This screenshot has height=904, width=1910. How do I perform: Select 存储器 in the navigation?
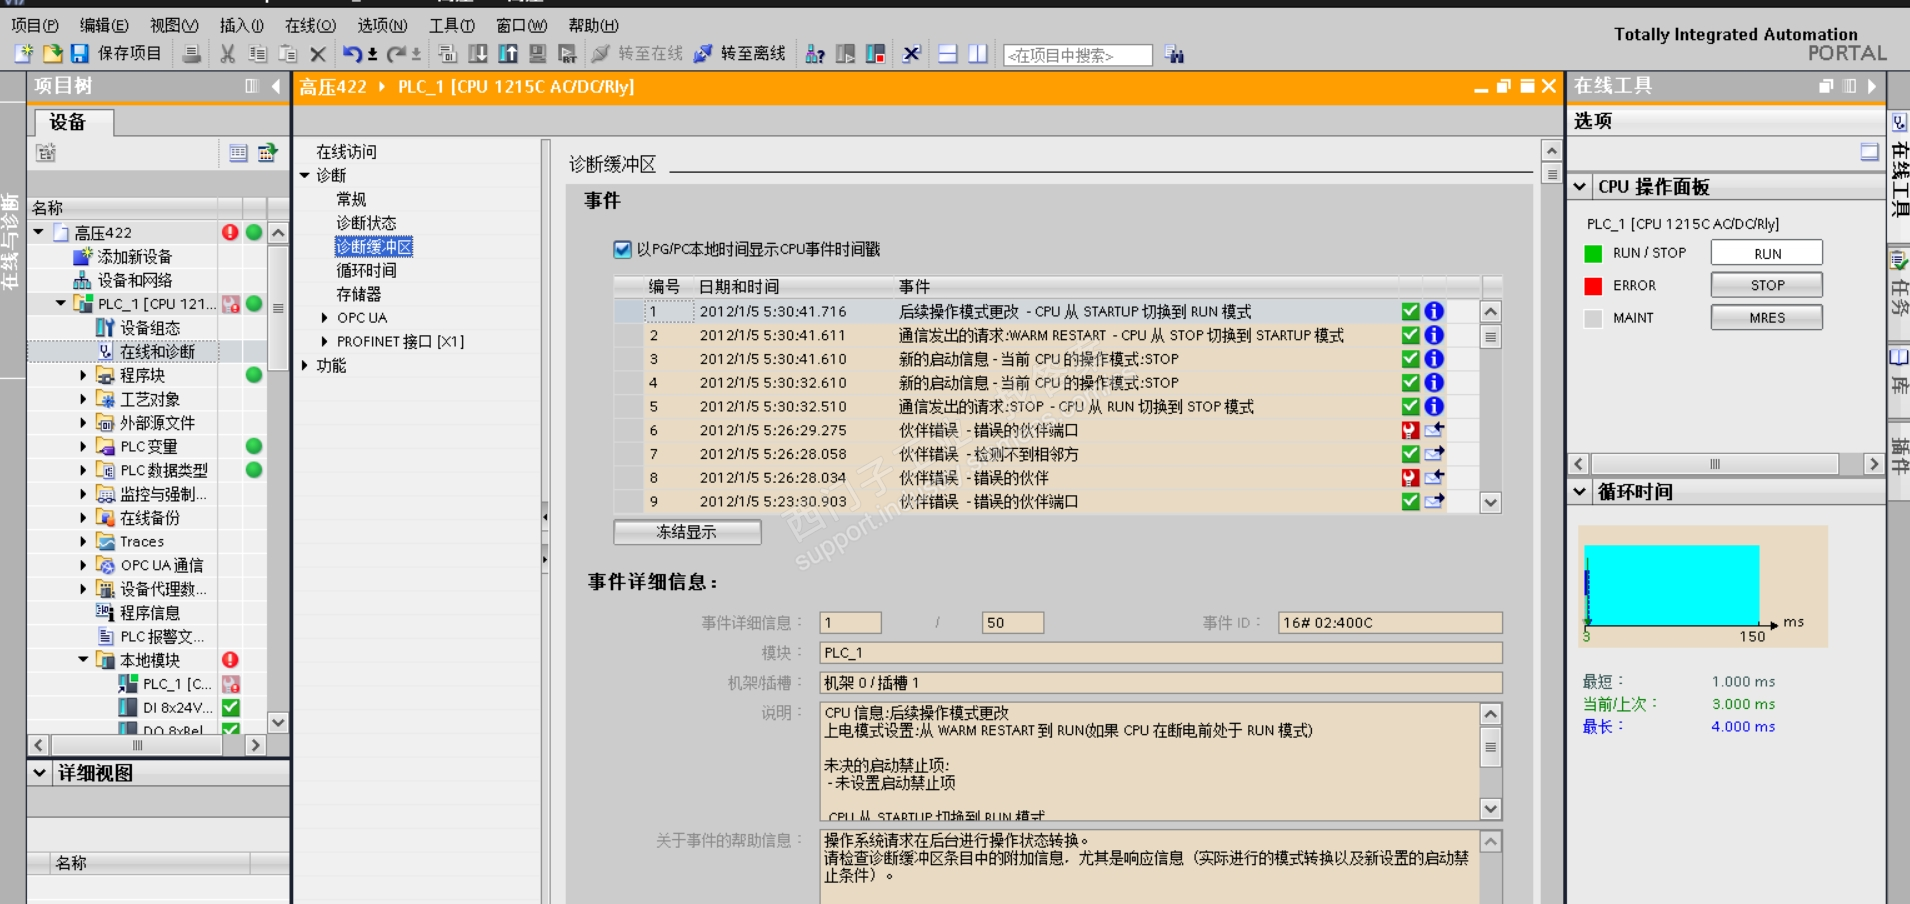tap(359, 295)
